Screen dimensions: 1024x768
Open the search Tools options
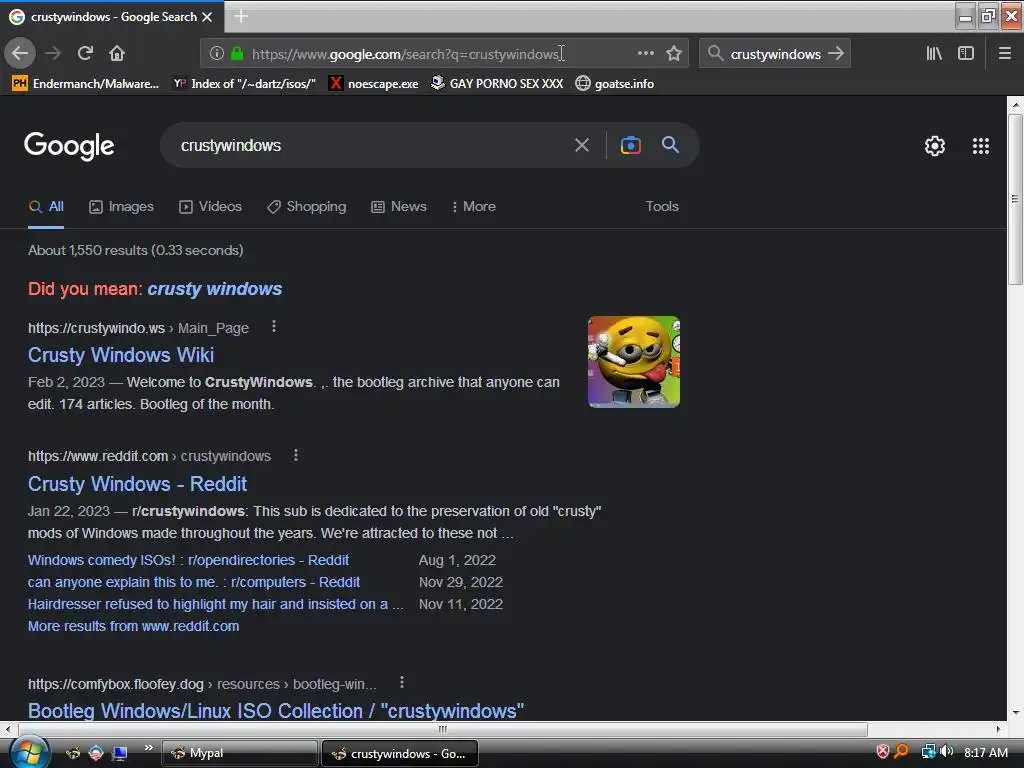coord(662,206)
